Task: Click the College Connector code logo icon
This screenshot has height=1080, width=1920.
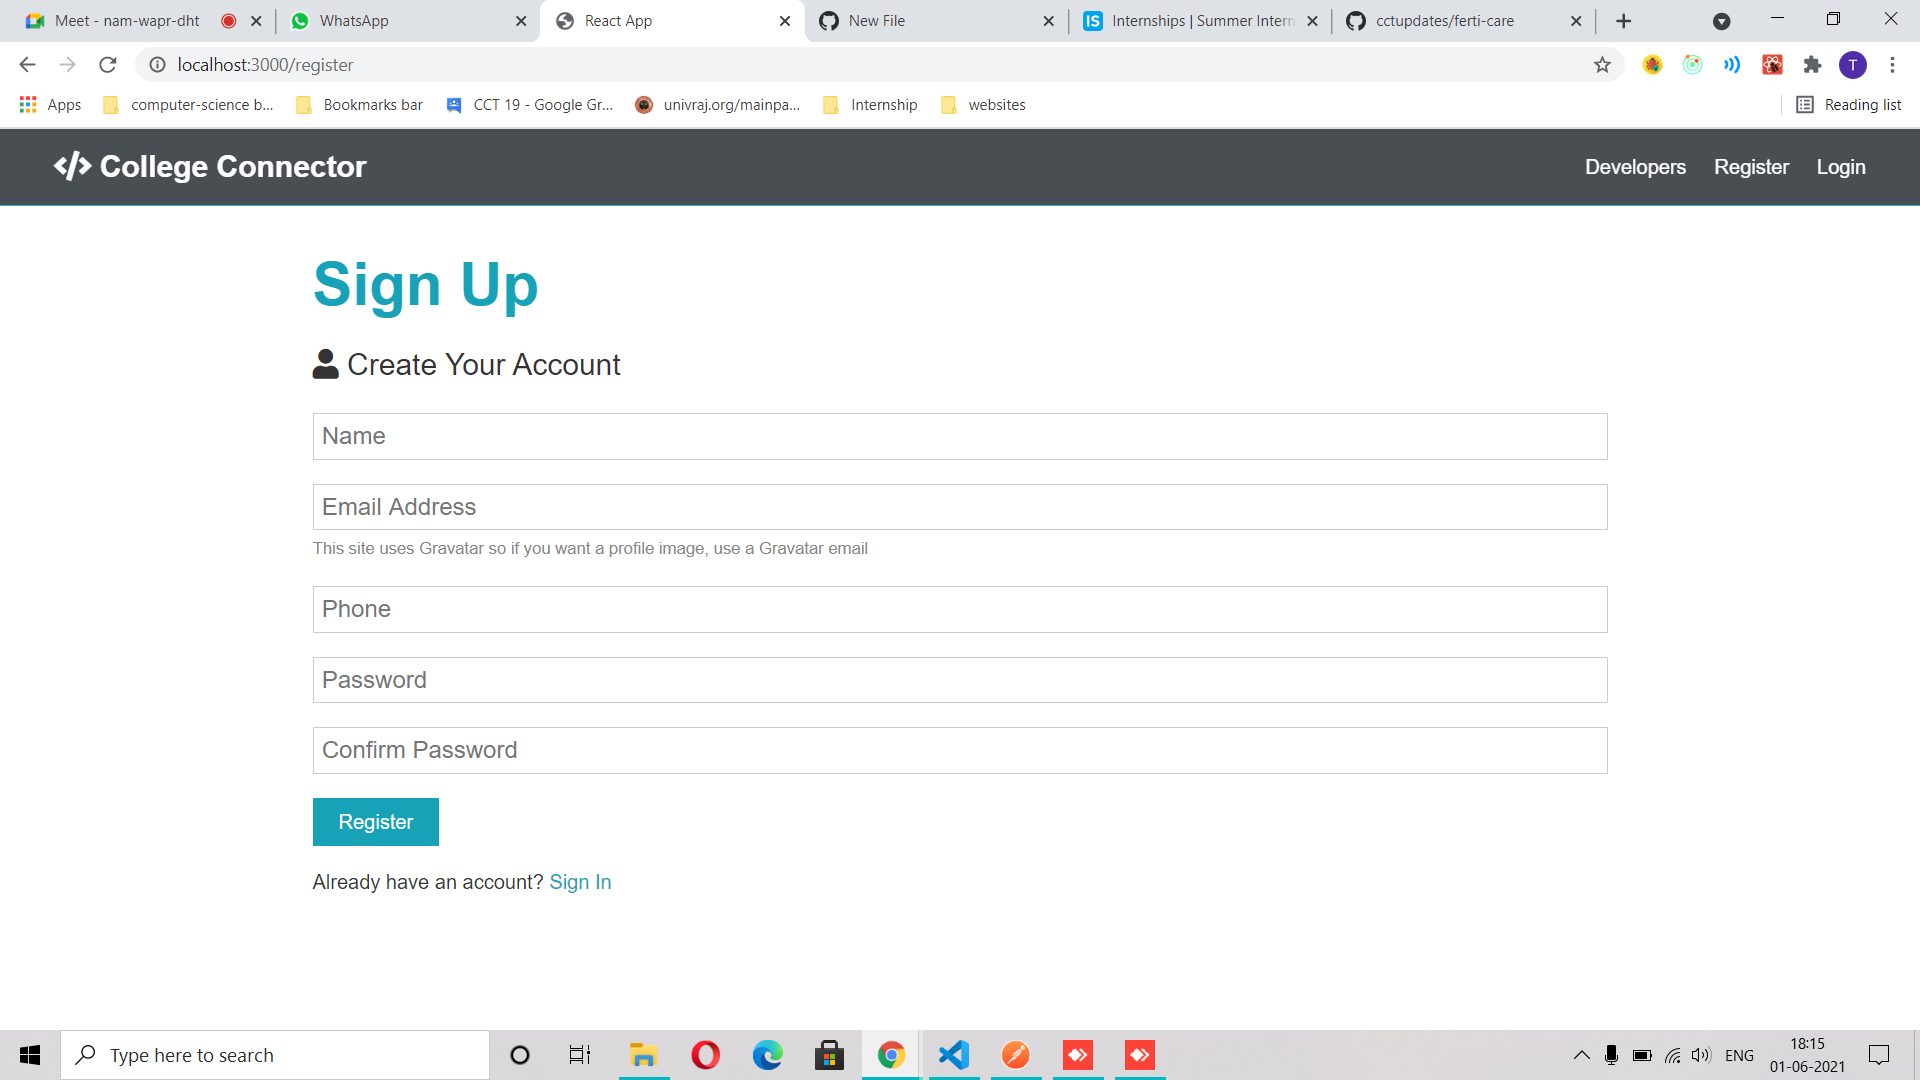Action: click(72, 166)
